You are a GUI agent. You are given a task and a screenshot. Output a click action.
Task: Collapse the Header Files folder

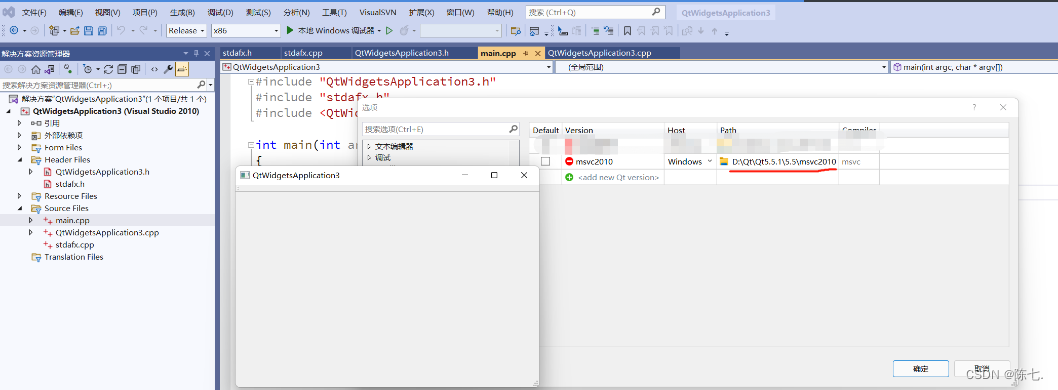pos(20,160)
